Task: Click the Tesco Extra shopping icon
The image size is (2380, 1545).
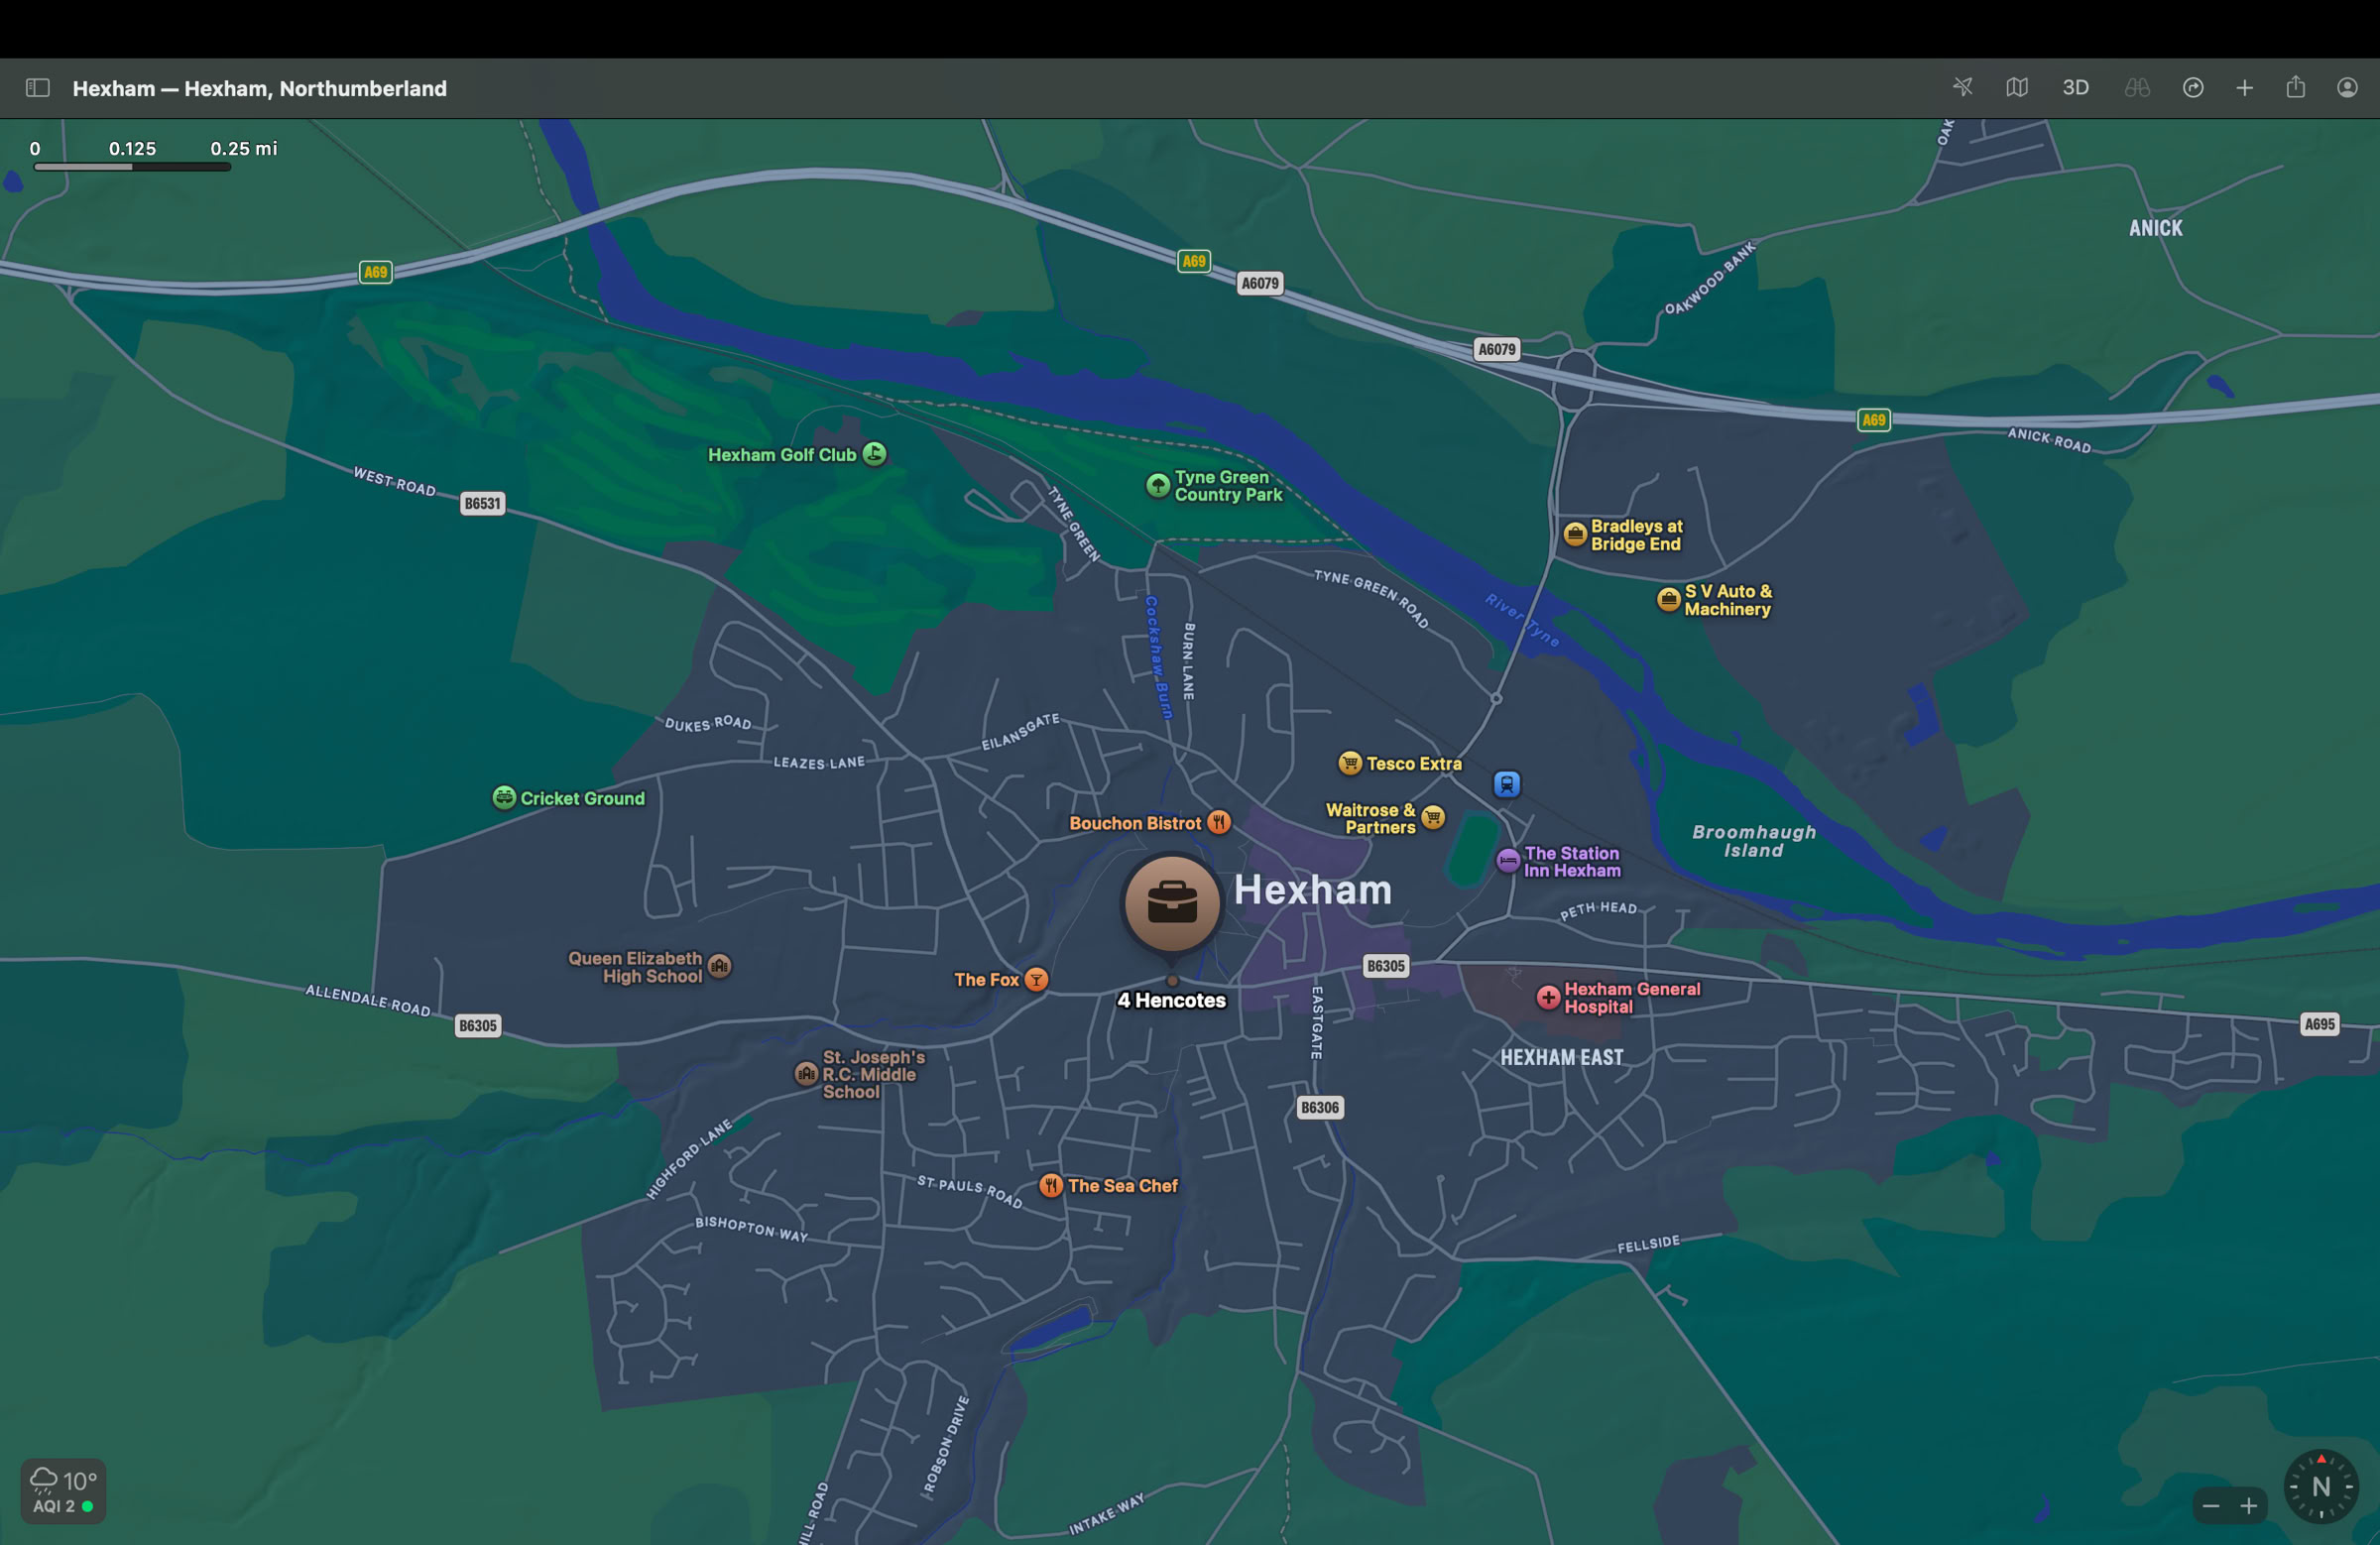Action: point(1350,763)
